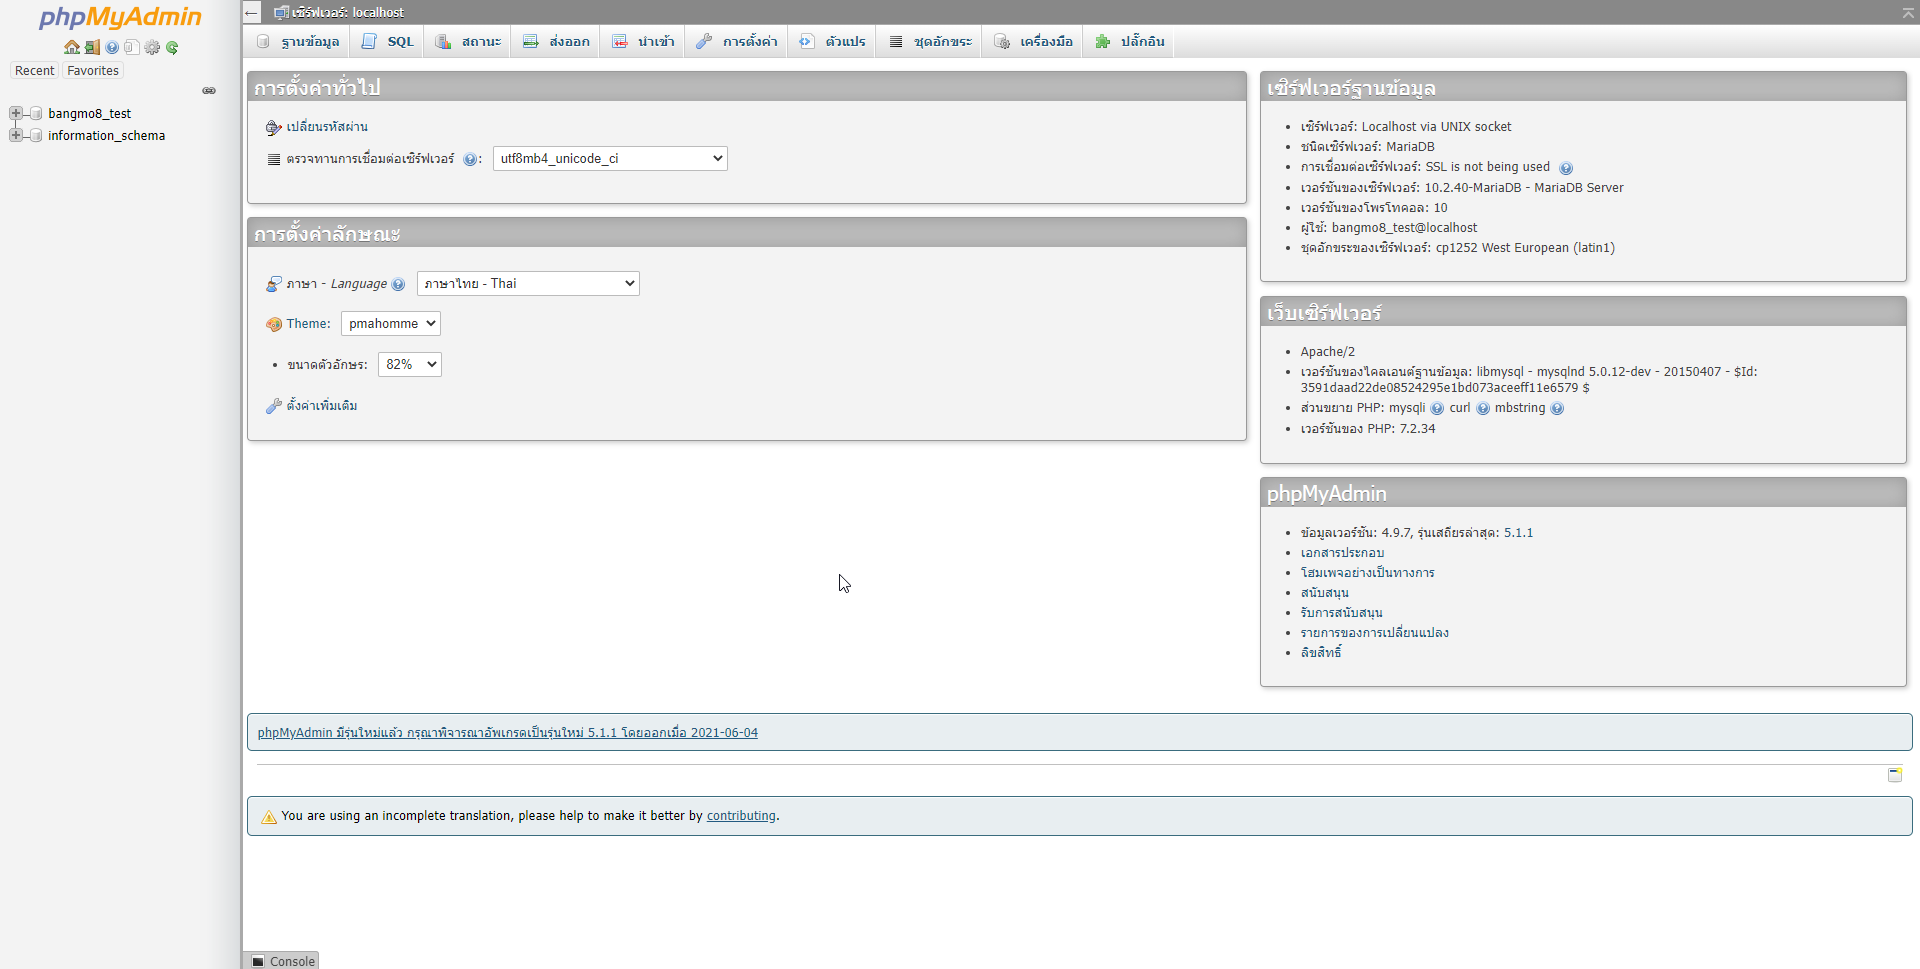Screen dimensions: 1920x969
Task: Open the ภาษาไทย - Thai language dropdown
Action: [x=528, y=284]
